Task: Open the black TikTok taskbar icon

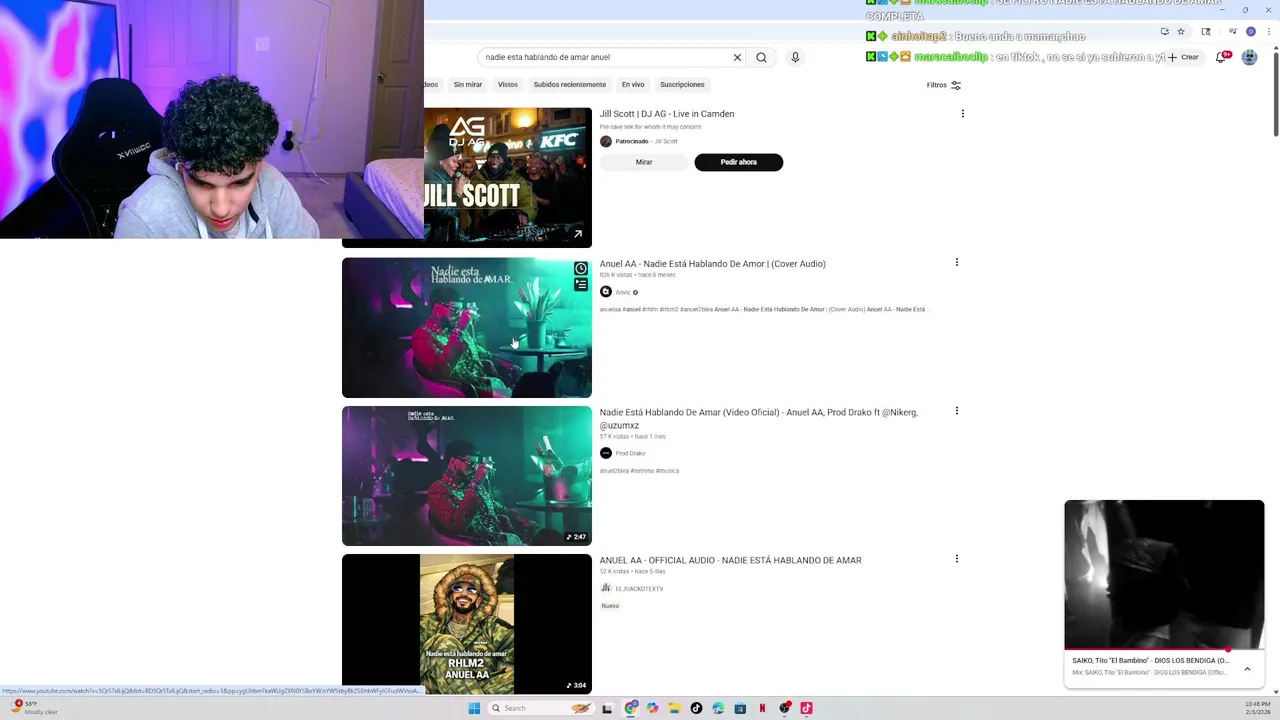Action: pyautogui.click(x=696, y=708)
